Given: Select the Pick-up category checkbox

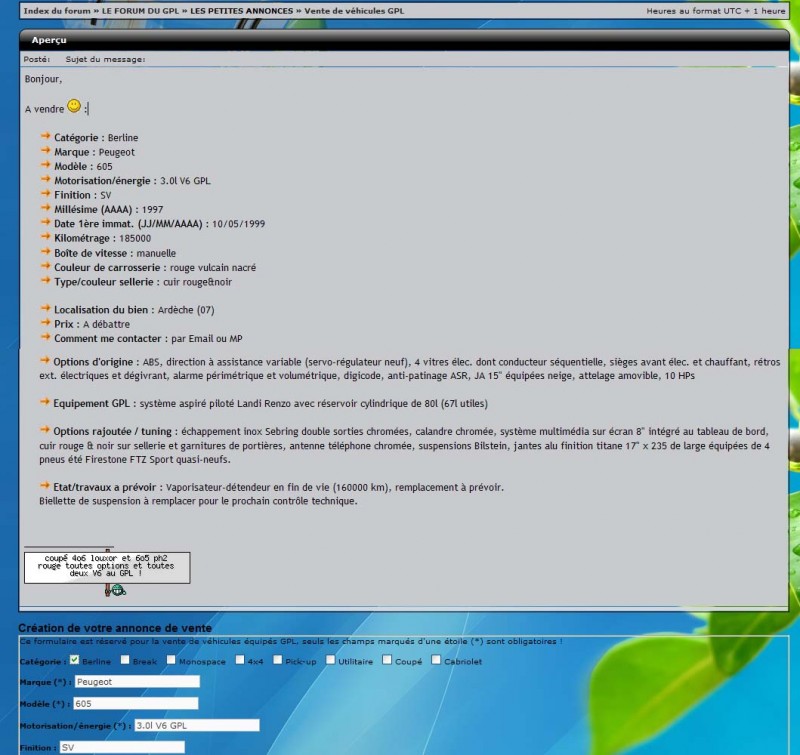Looking at the screenshot, I should 277,660.
